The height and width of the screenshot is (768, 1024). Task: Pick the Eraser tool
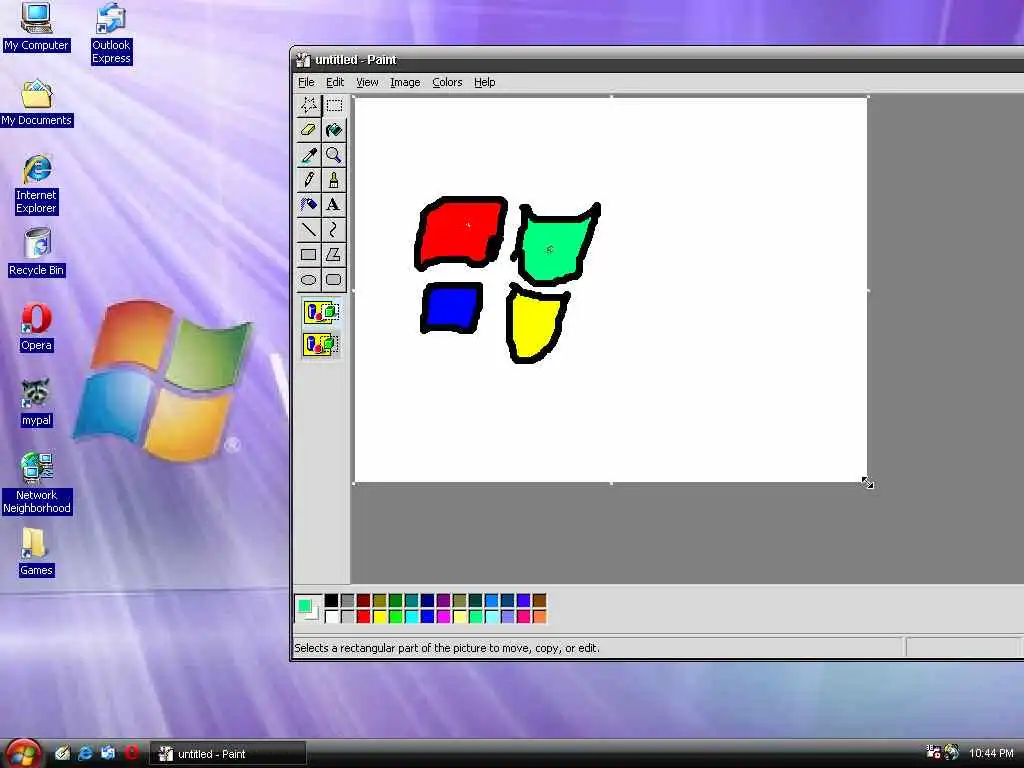click(x=309, y=130)
